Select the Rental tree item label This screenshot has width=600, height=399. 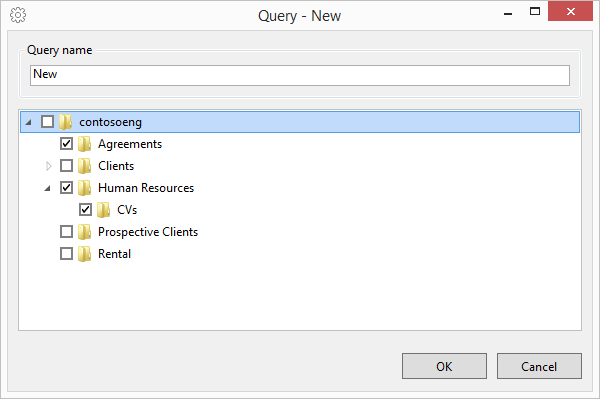(114, 254)
